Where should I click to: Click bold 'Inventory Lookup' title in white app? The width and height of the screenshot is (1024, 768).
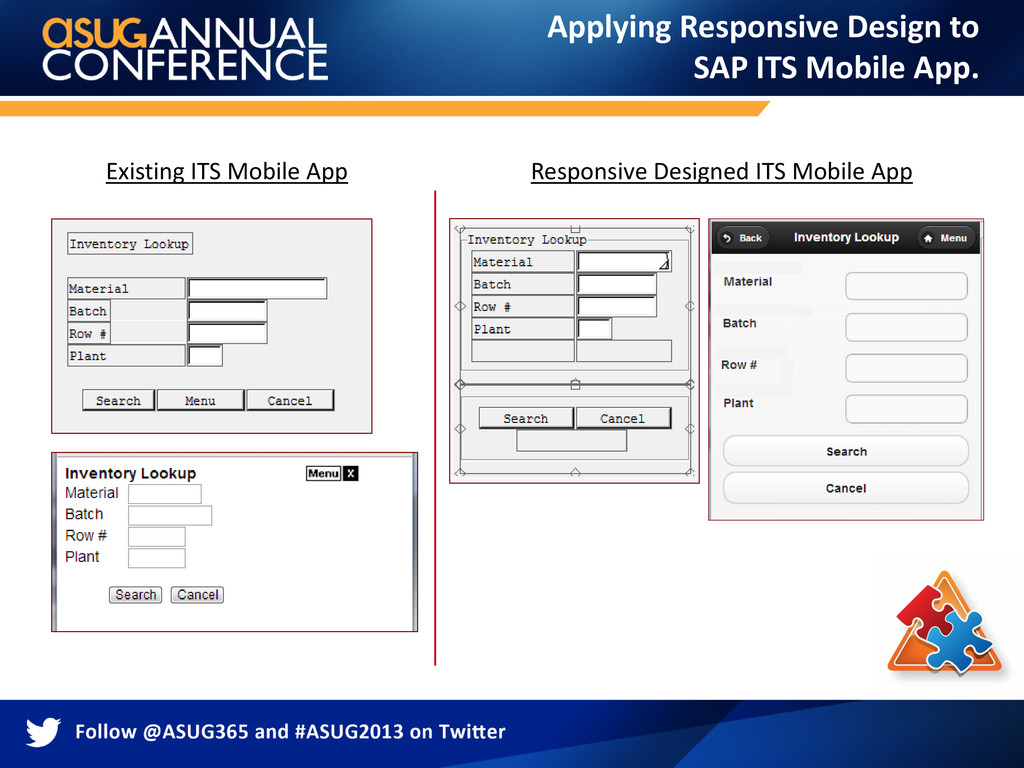coord(131,473)
